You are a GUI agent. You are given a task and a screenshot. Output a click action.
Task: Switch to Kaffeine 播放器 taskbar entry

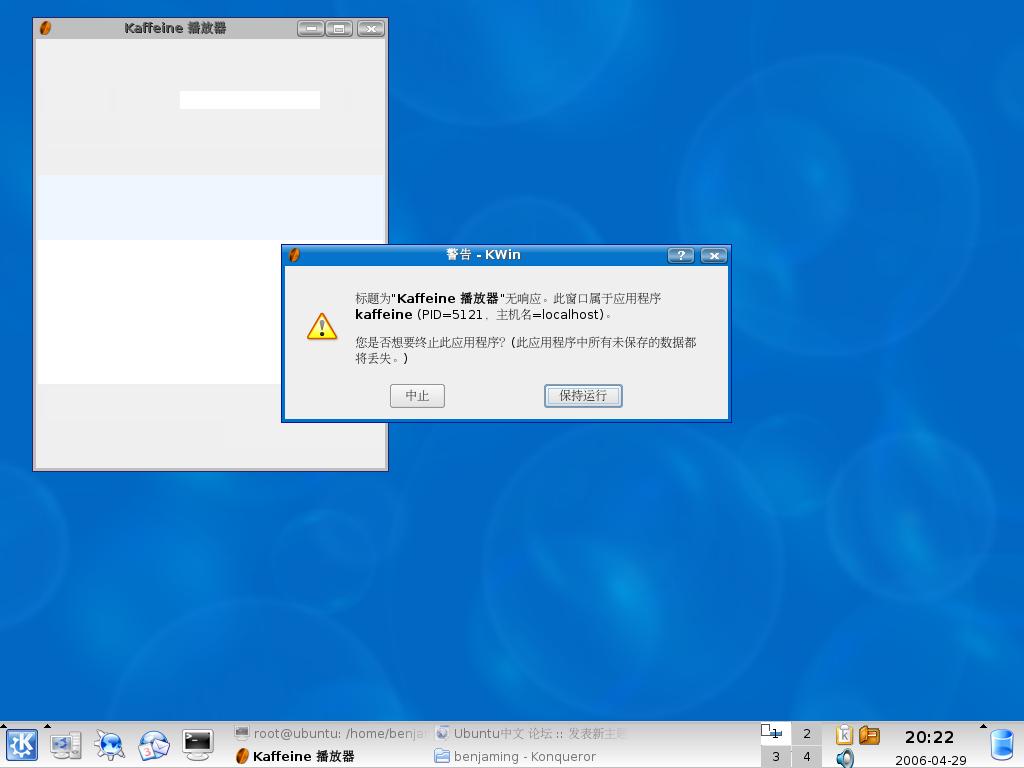tap(331, 756)
